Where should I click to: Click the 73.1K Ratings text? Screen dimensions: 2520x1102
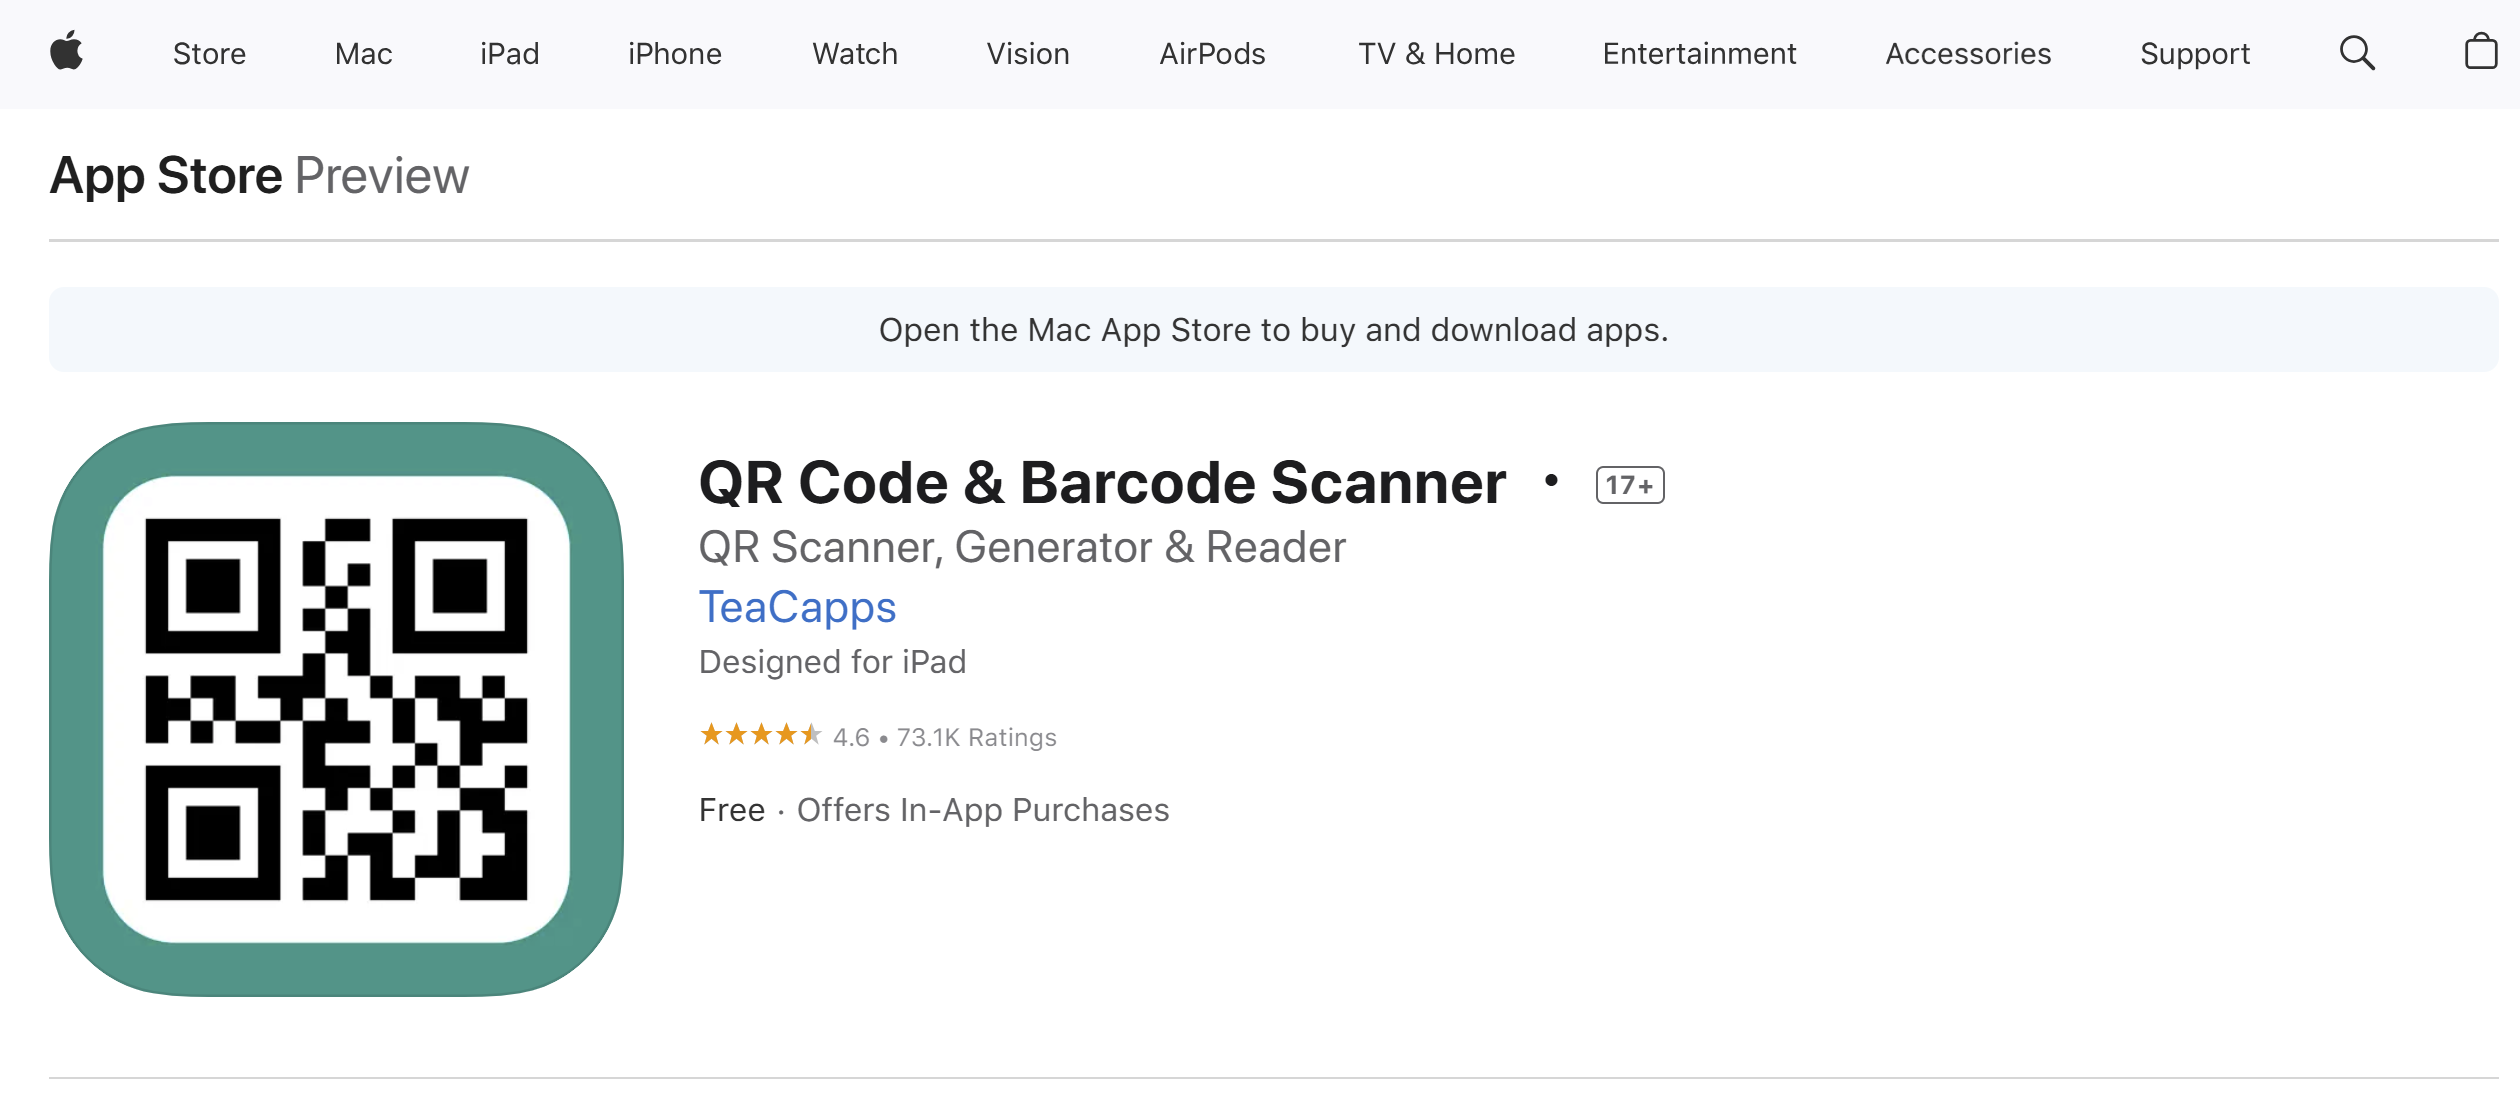coord(976,737)
